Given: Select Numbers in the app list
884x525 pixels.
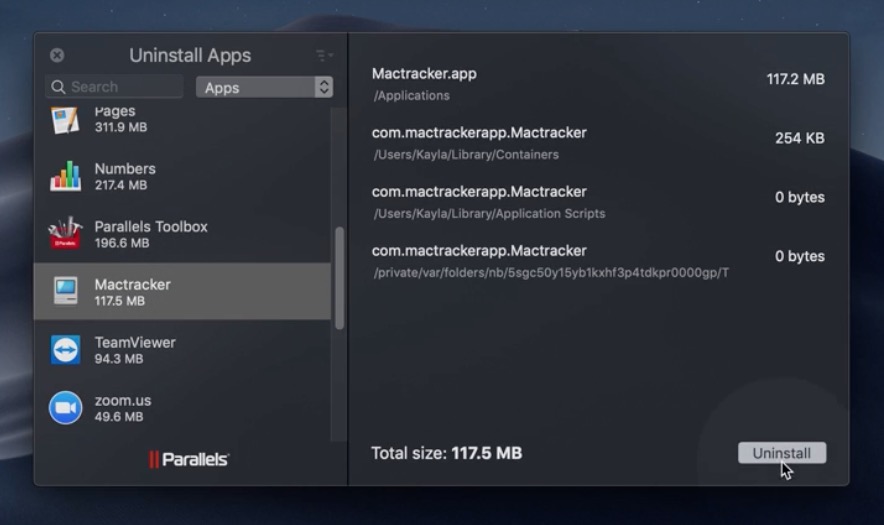Looking at the screenshot, I should pyautogui.click(x=182, y=176).
